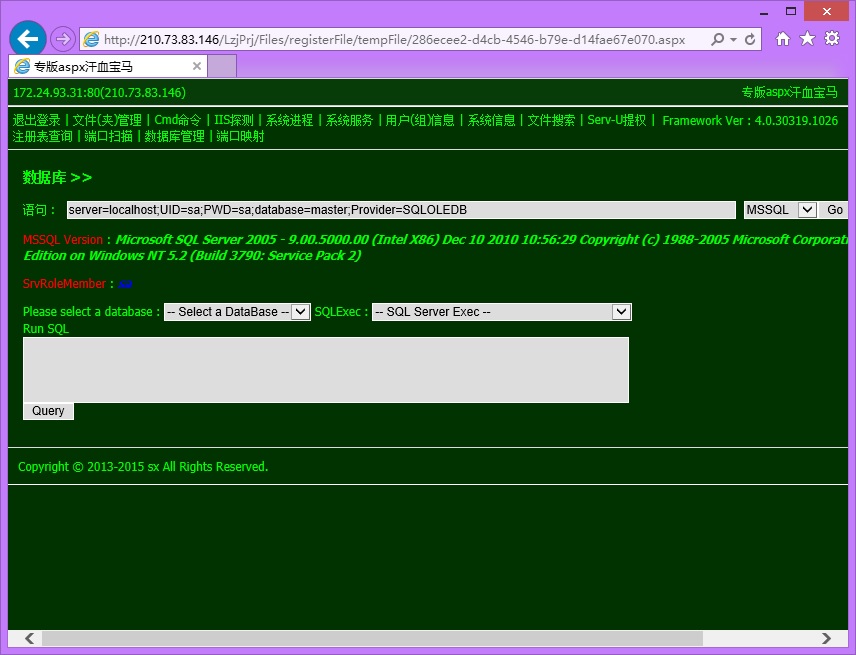Open 数据库管理 database management link

click(x=174, y=136)
